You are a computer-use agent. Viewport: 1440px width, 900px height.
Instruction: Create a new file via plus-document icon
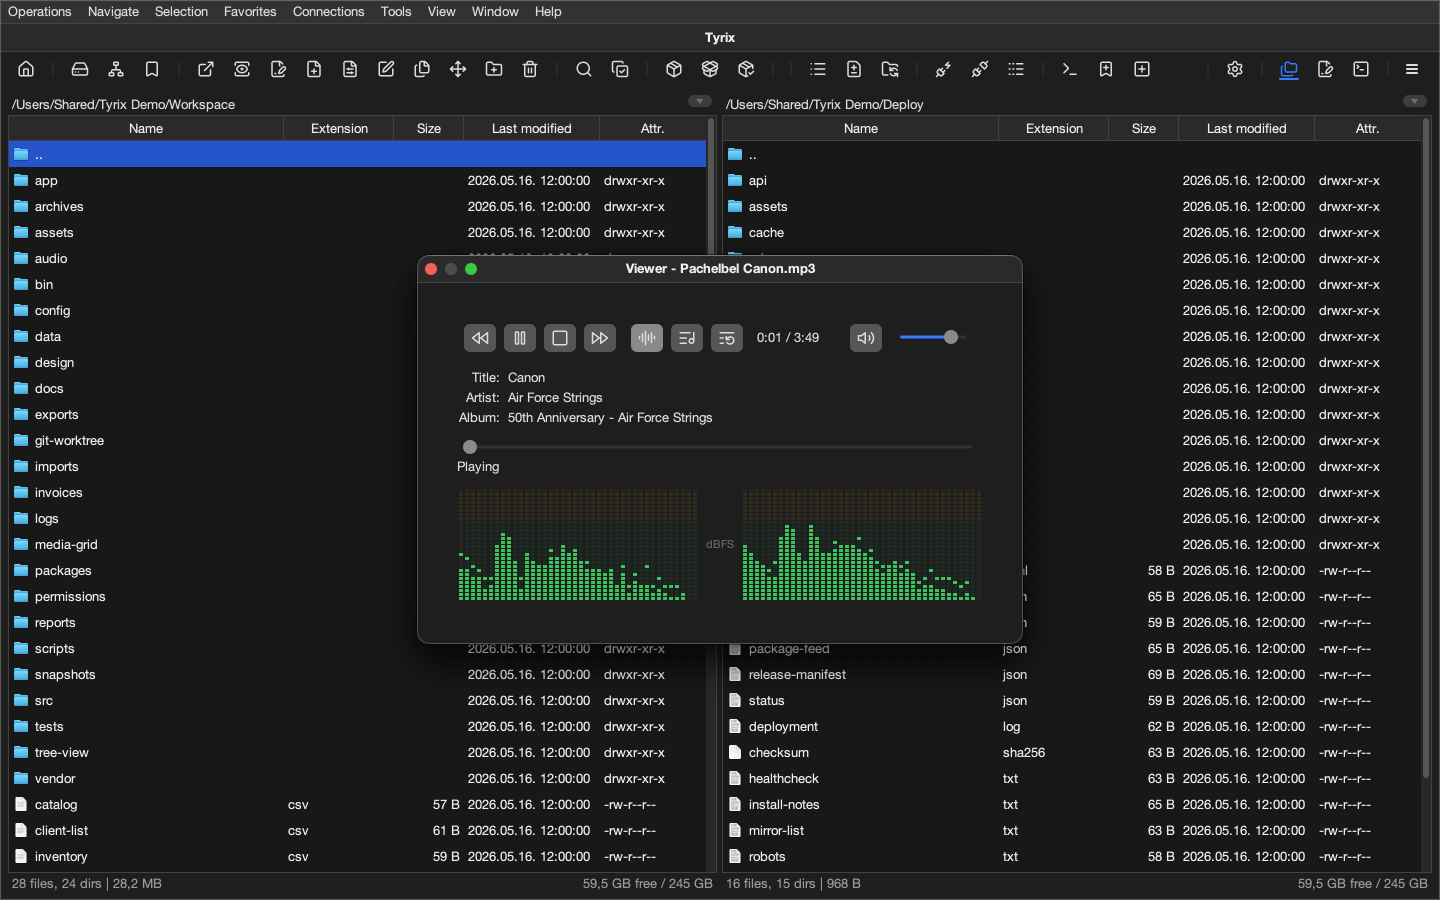[314, 69]
